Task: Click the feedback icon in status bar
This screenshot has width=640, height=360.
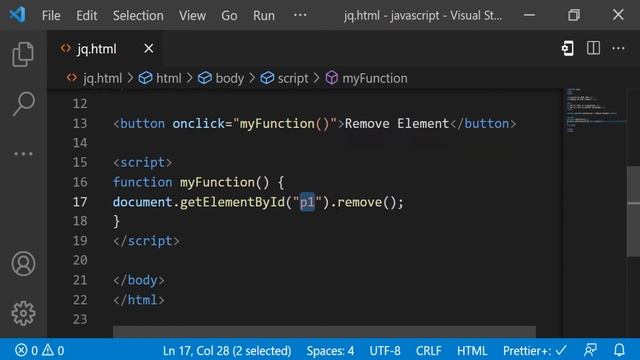Action: (590, 350)
